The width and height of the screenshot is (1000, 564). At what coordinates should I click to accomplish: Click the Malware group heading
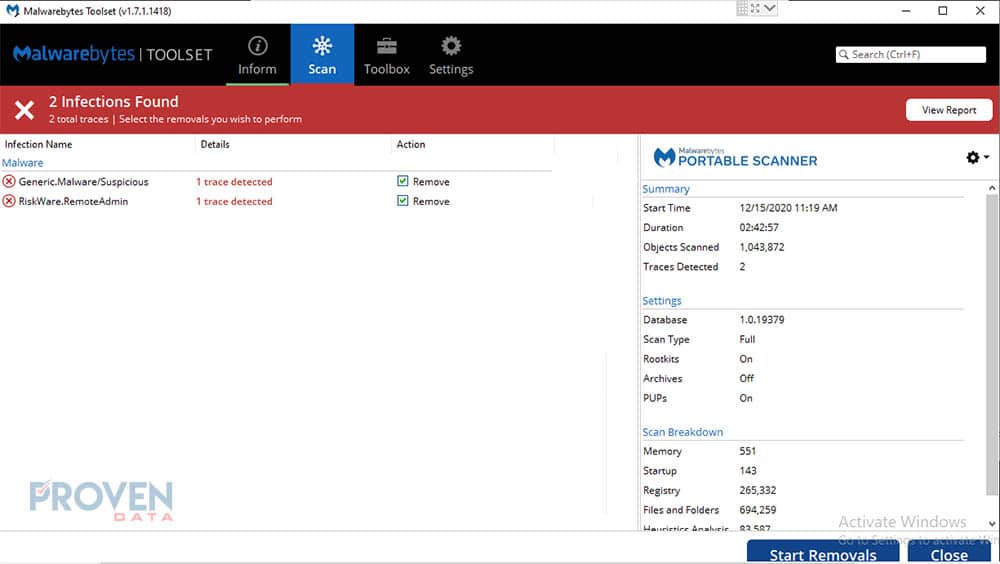point(23,163)
